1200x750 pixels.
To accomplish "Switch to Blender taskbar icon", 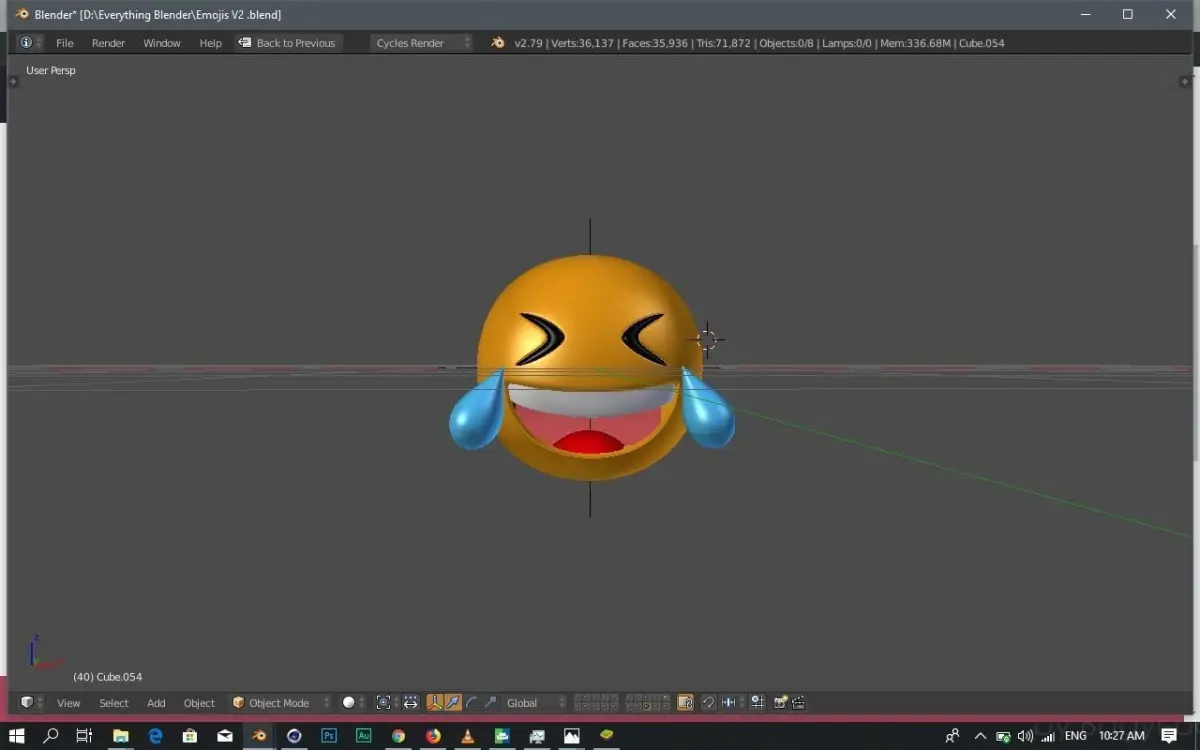I will click(259, 736).
